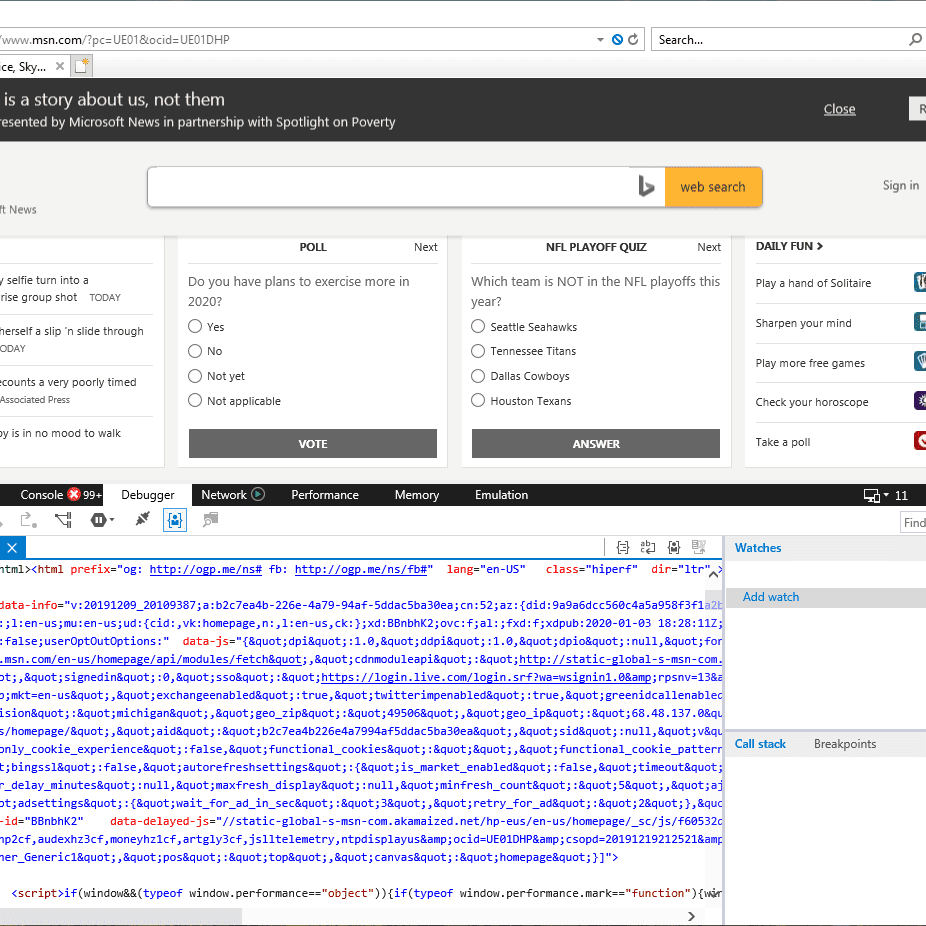Click the scroll-up arrow in the code editor

(713, 573)
